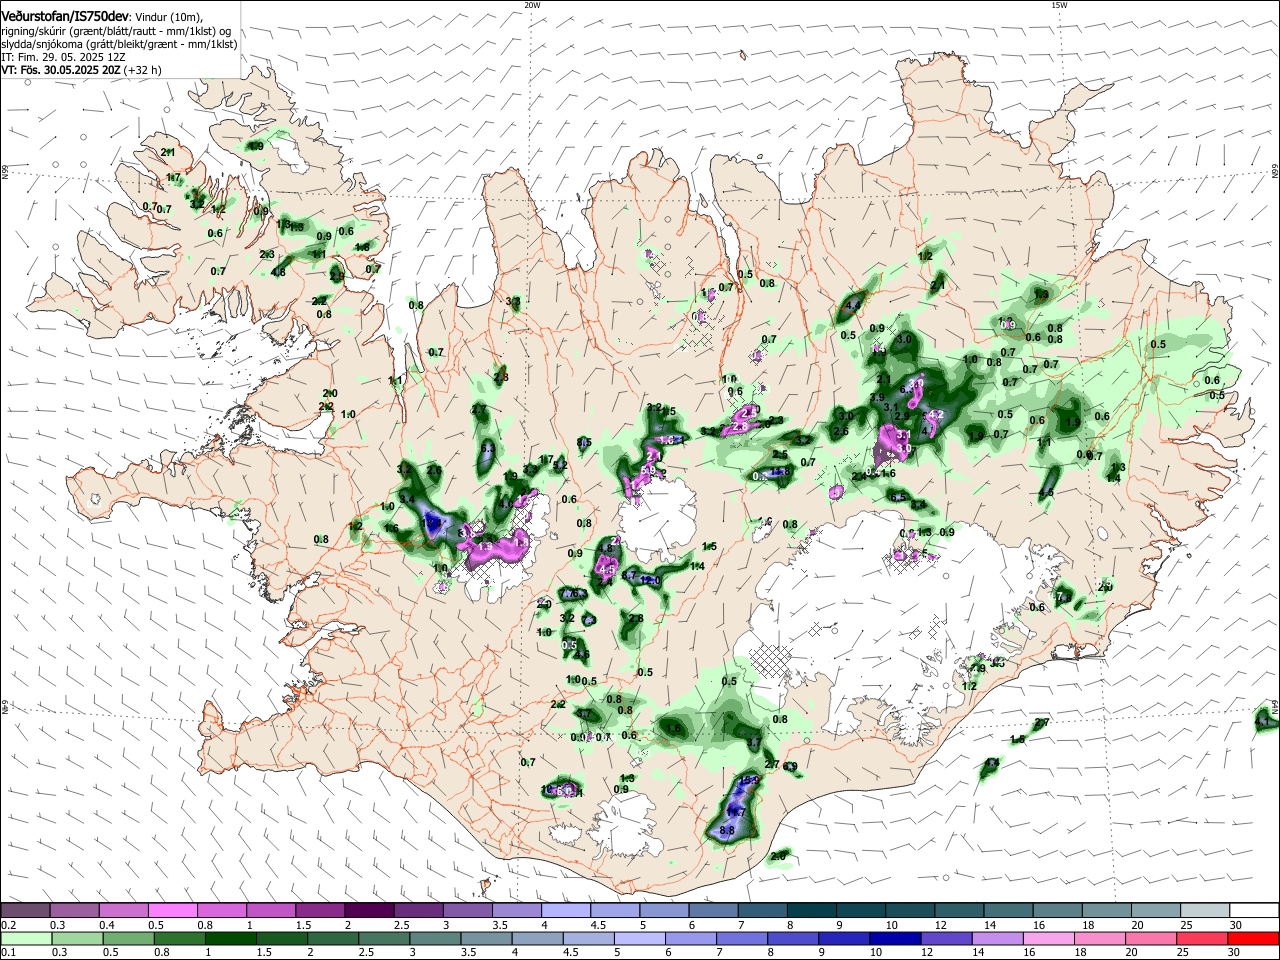1280x960 pixels.
Task: Click the 8.8 precipitation value on the map
Action: tap(727, 831)
